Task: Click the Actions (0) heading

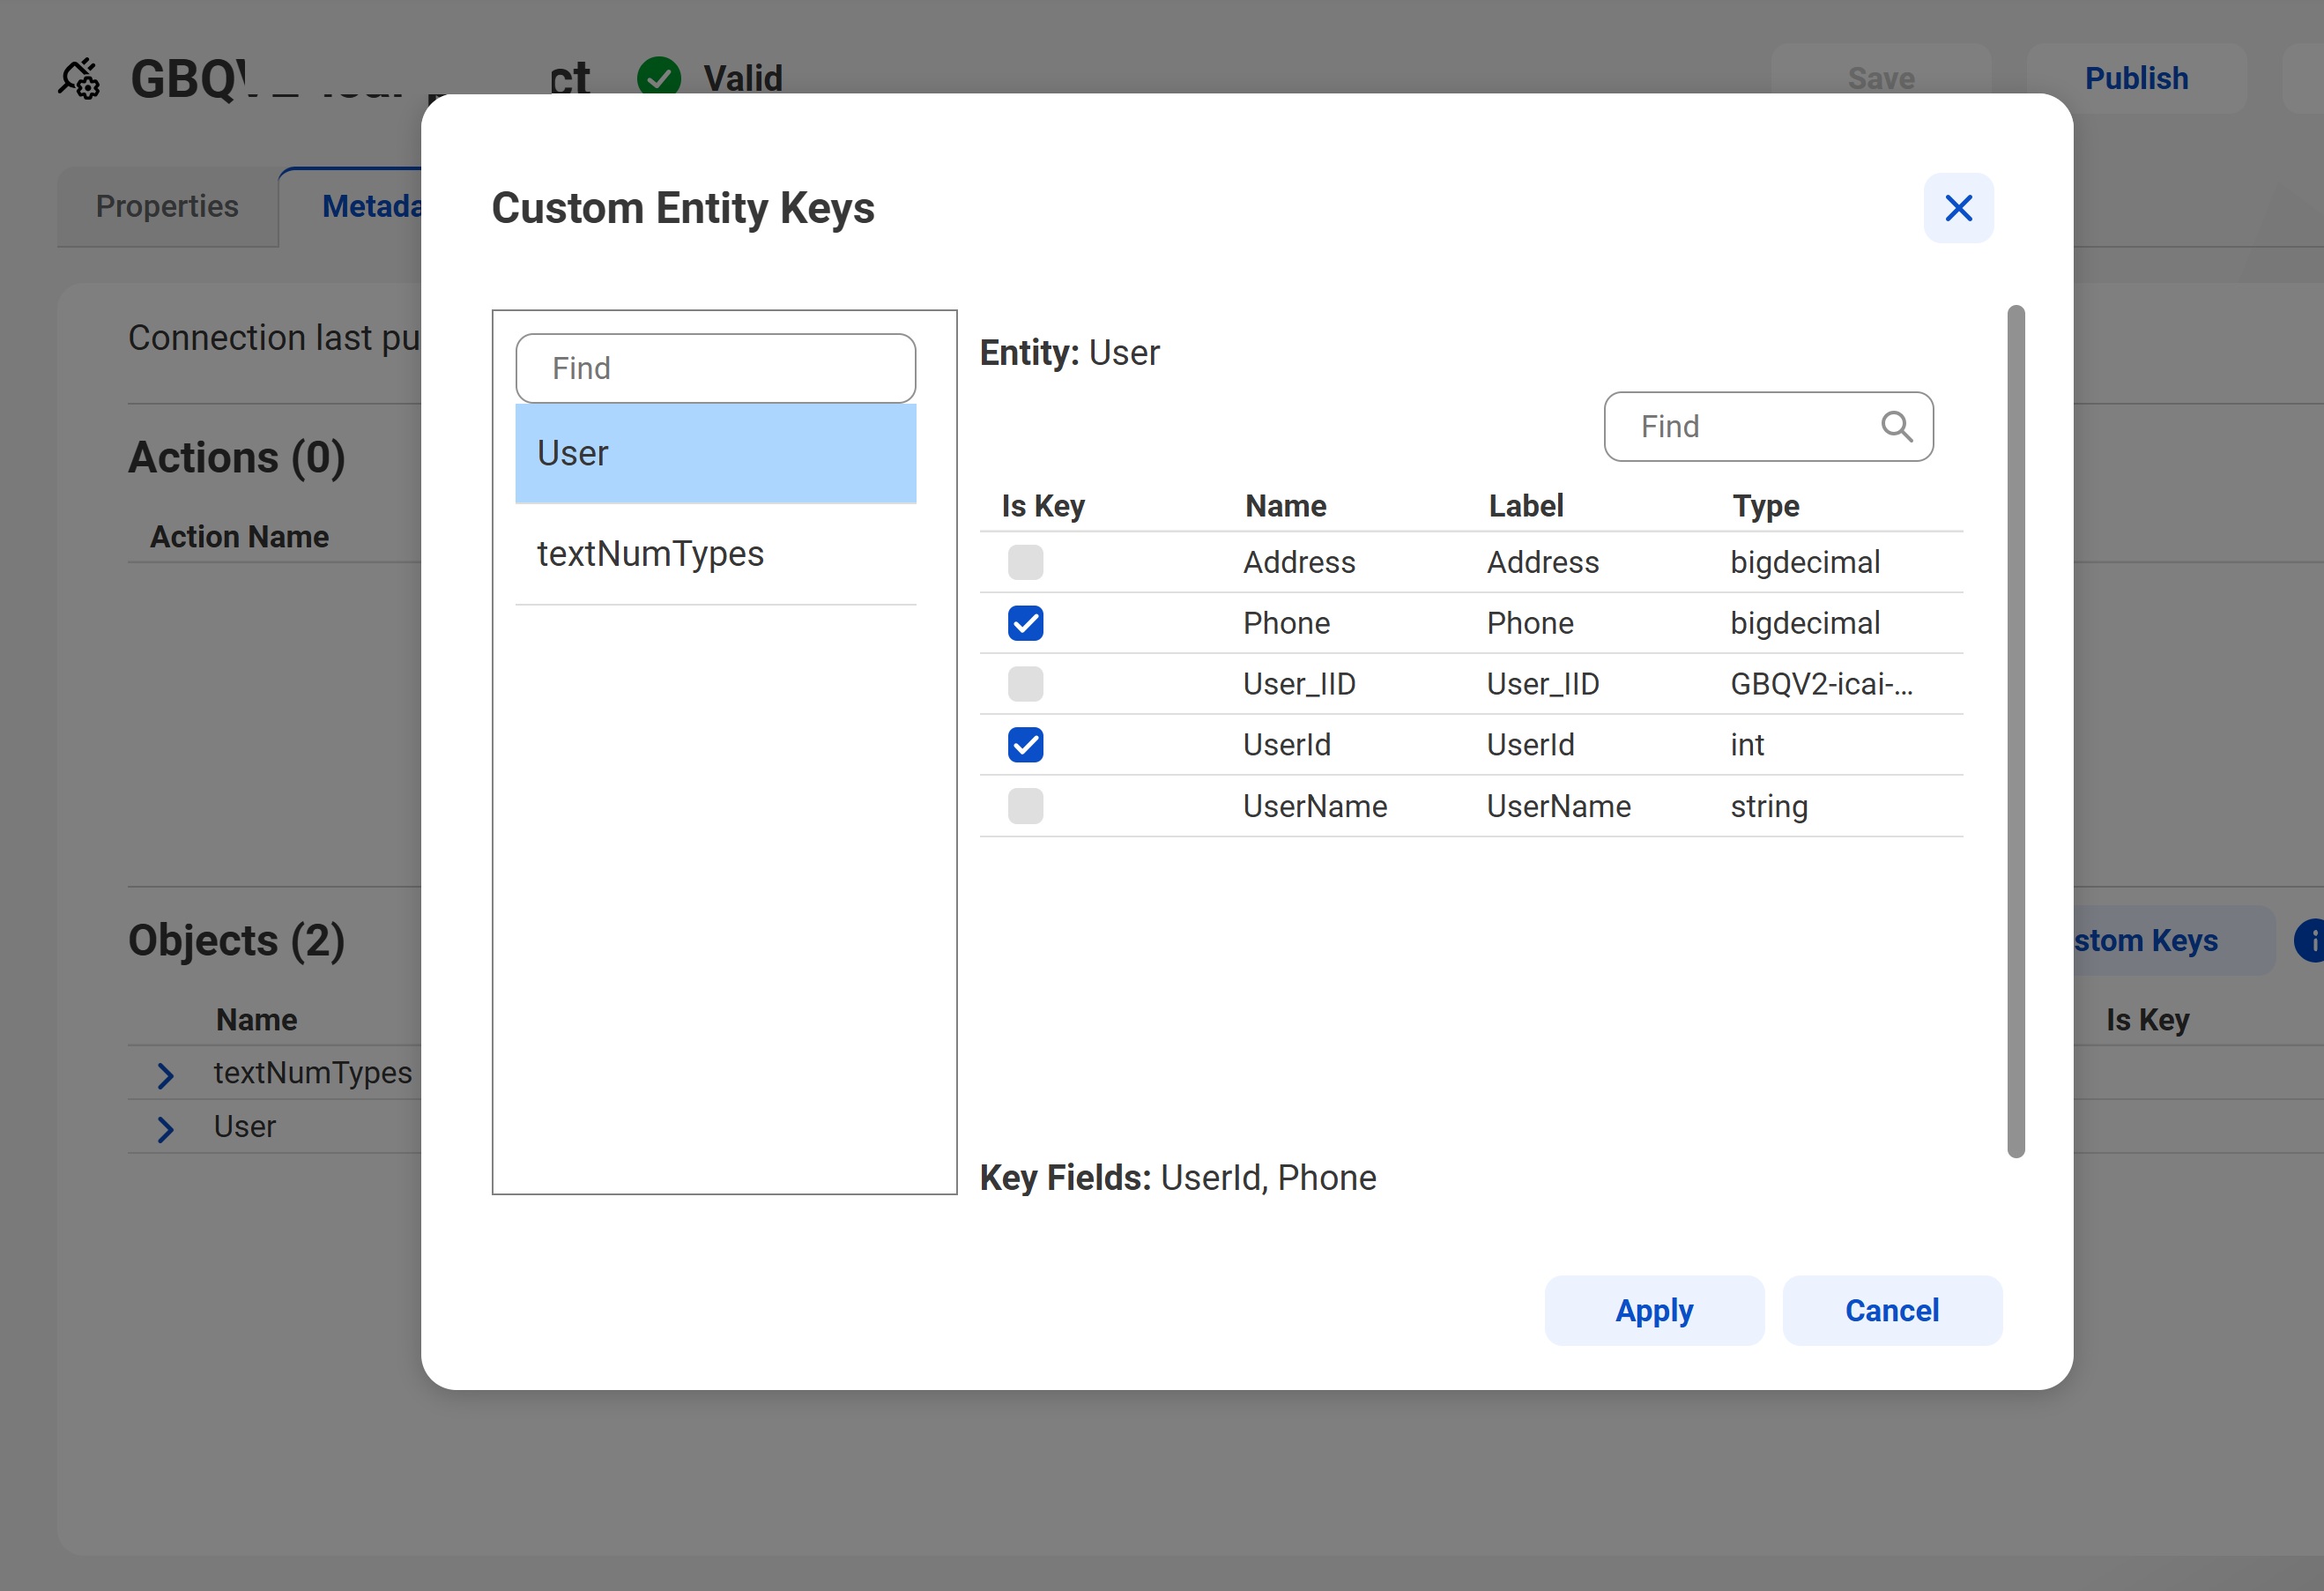Action: [x=237, y=458]
